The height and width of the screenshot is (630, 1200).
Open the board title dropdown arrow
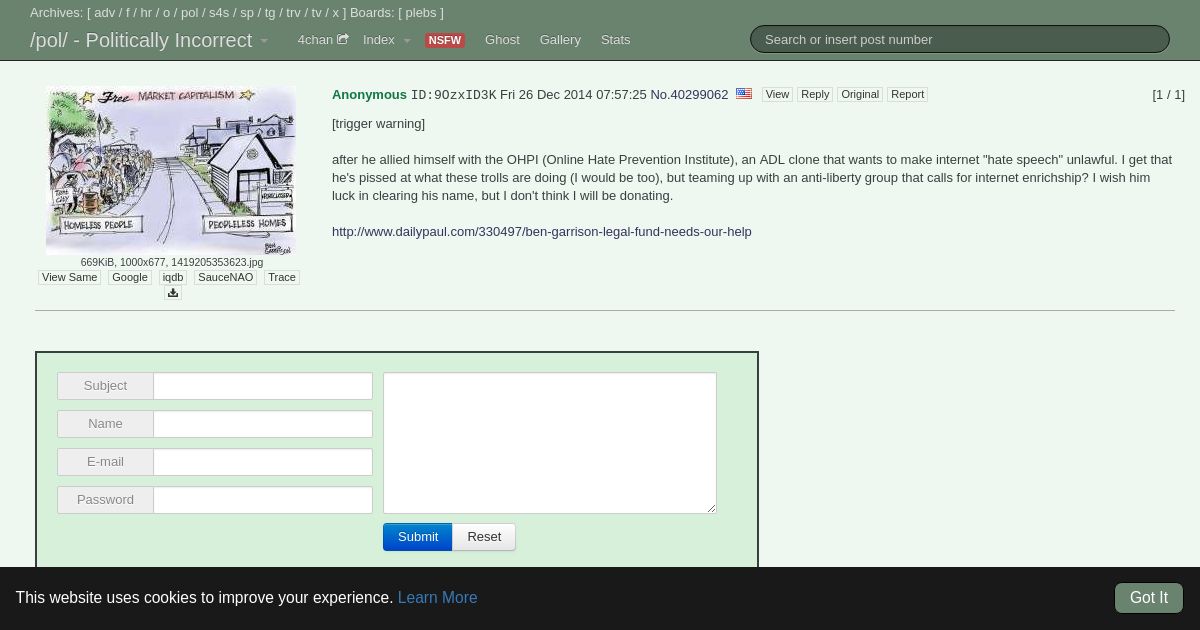click(x=264, y=41)
